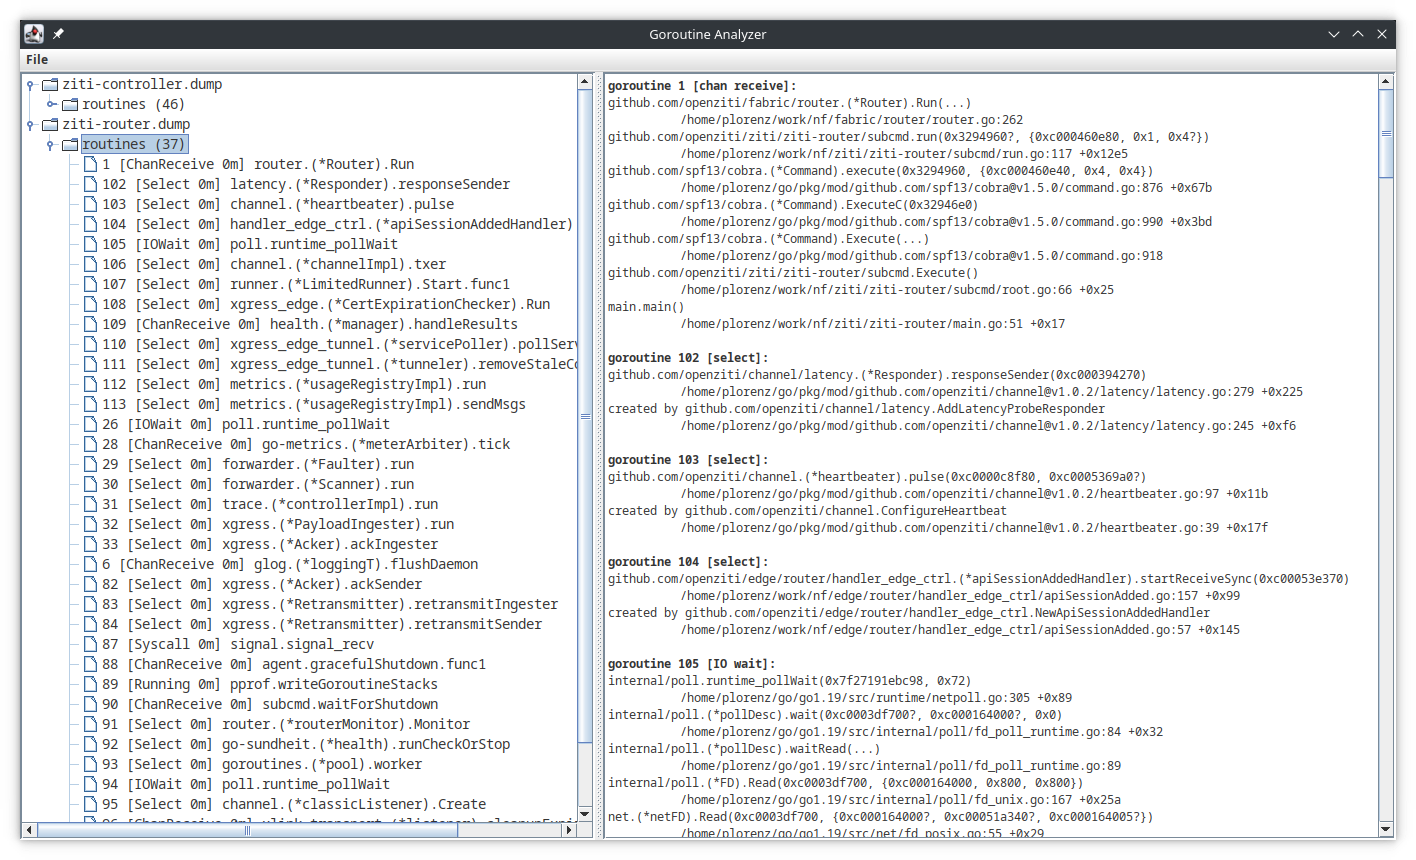Click file icon of 102 latency responseSender
The height and width of the screenshot is (860, 1416).
(90, 184)
